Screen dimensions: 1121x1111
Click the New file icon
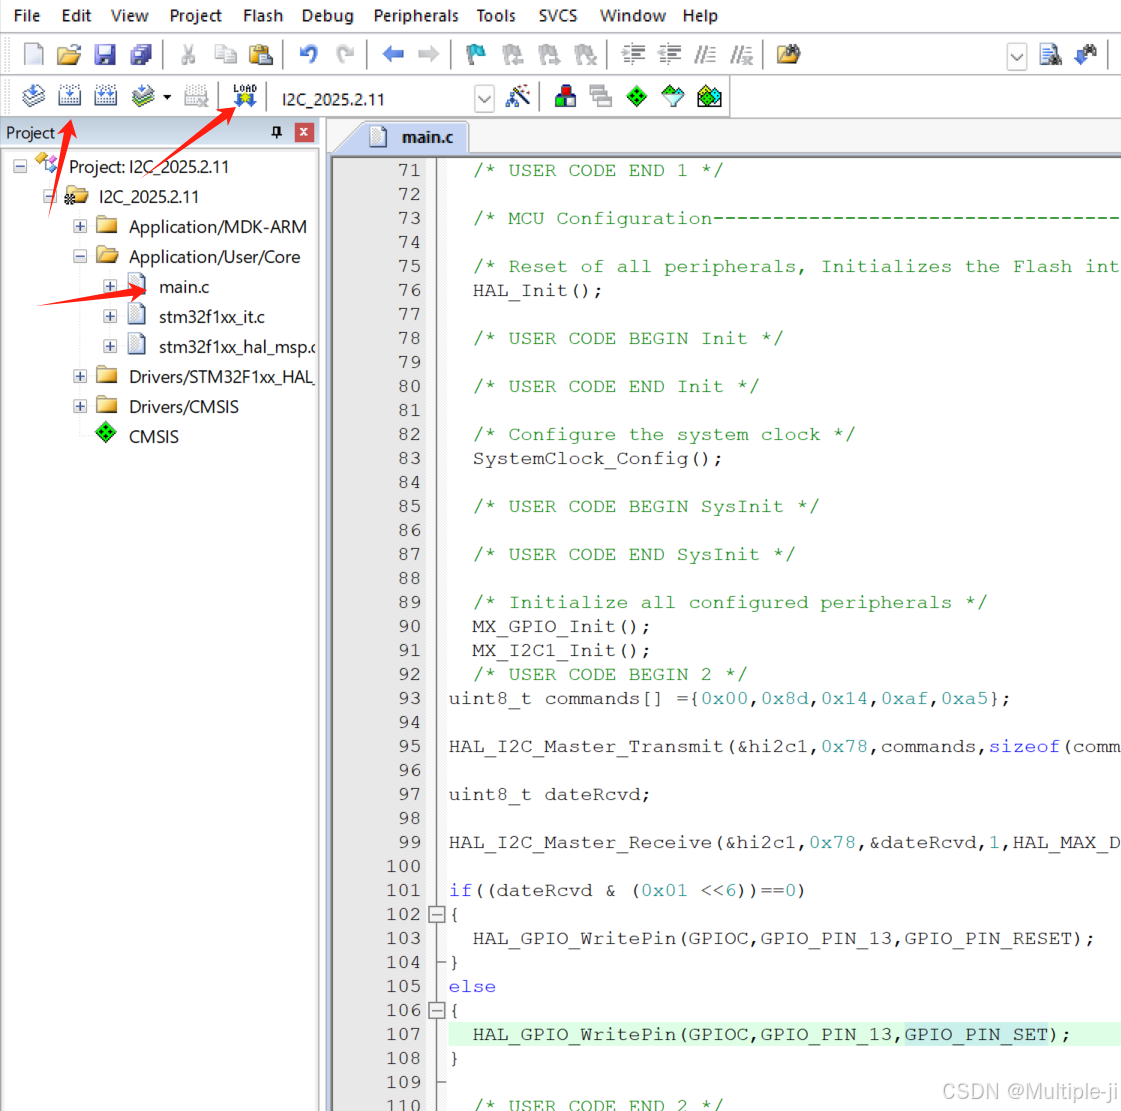[34, 54]
